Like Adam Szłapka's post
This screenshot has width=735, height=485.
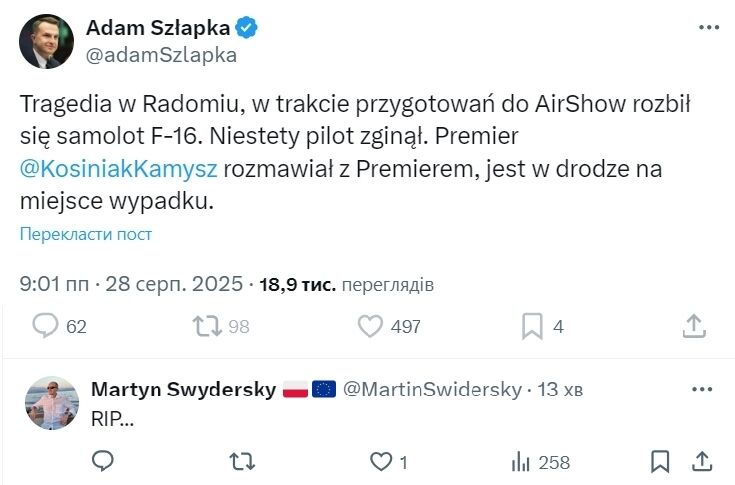(371, 326)
